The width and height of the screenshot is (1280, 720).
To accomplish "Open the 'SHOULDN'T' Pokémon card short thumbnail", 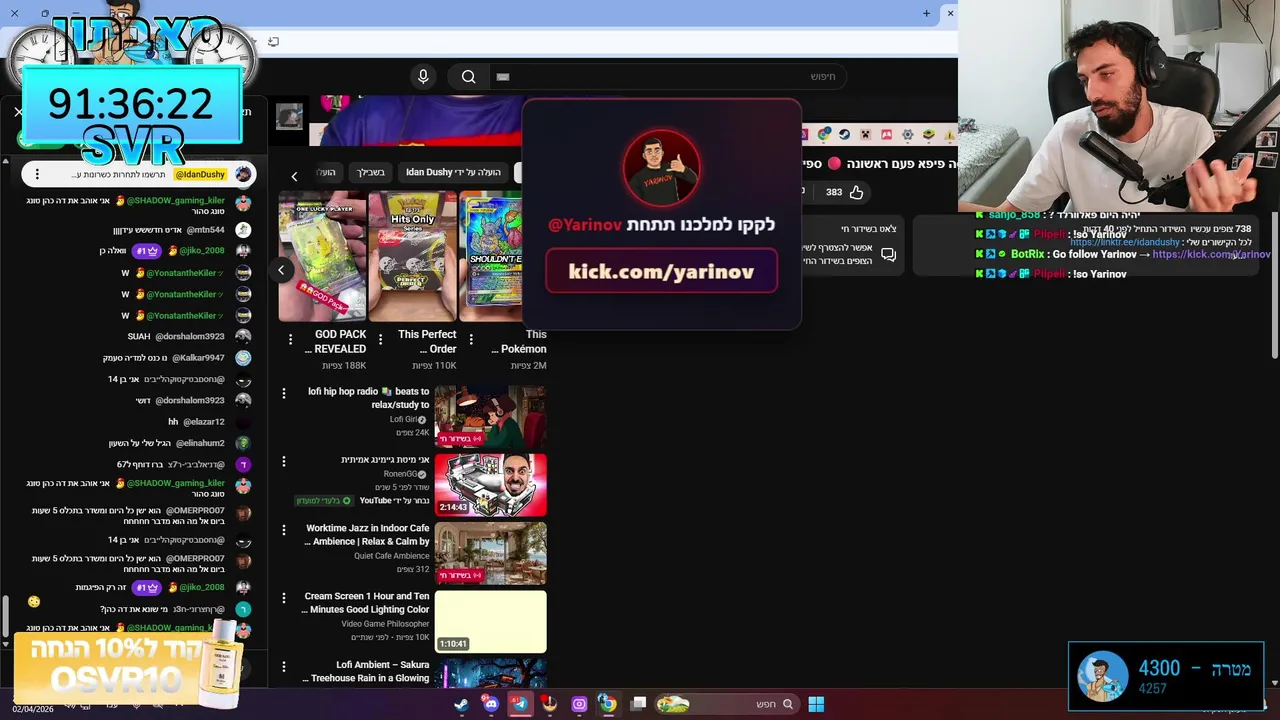I will click(491, 256).
